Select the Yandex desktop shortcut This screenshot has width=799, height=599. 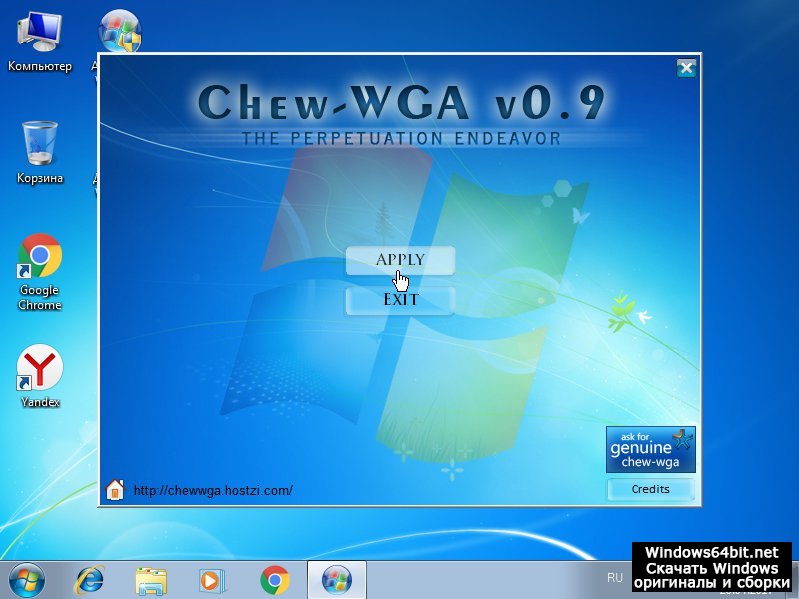coord(40,376)
